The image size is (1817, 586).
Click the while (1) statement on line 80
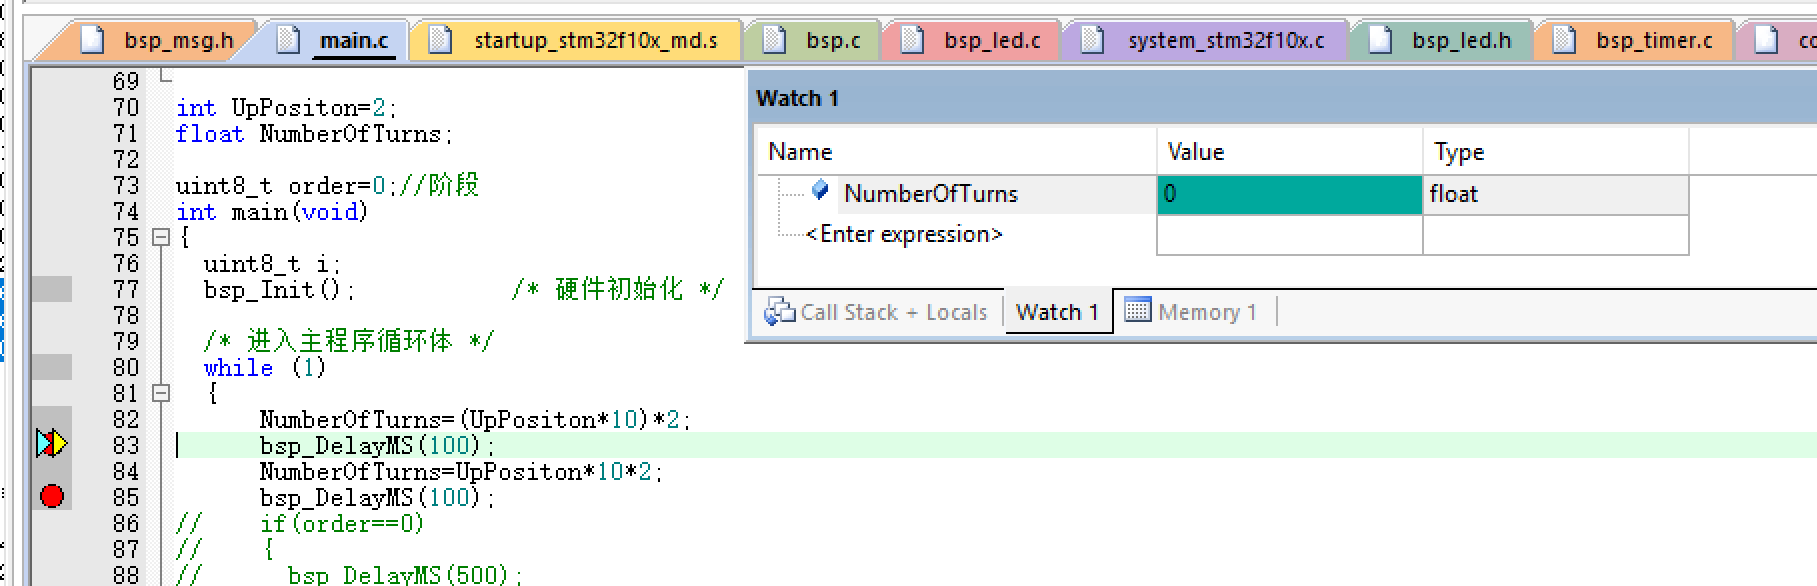point(264,368)
